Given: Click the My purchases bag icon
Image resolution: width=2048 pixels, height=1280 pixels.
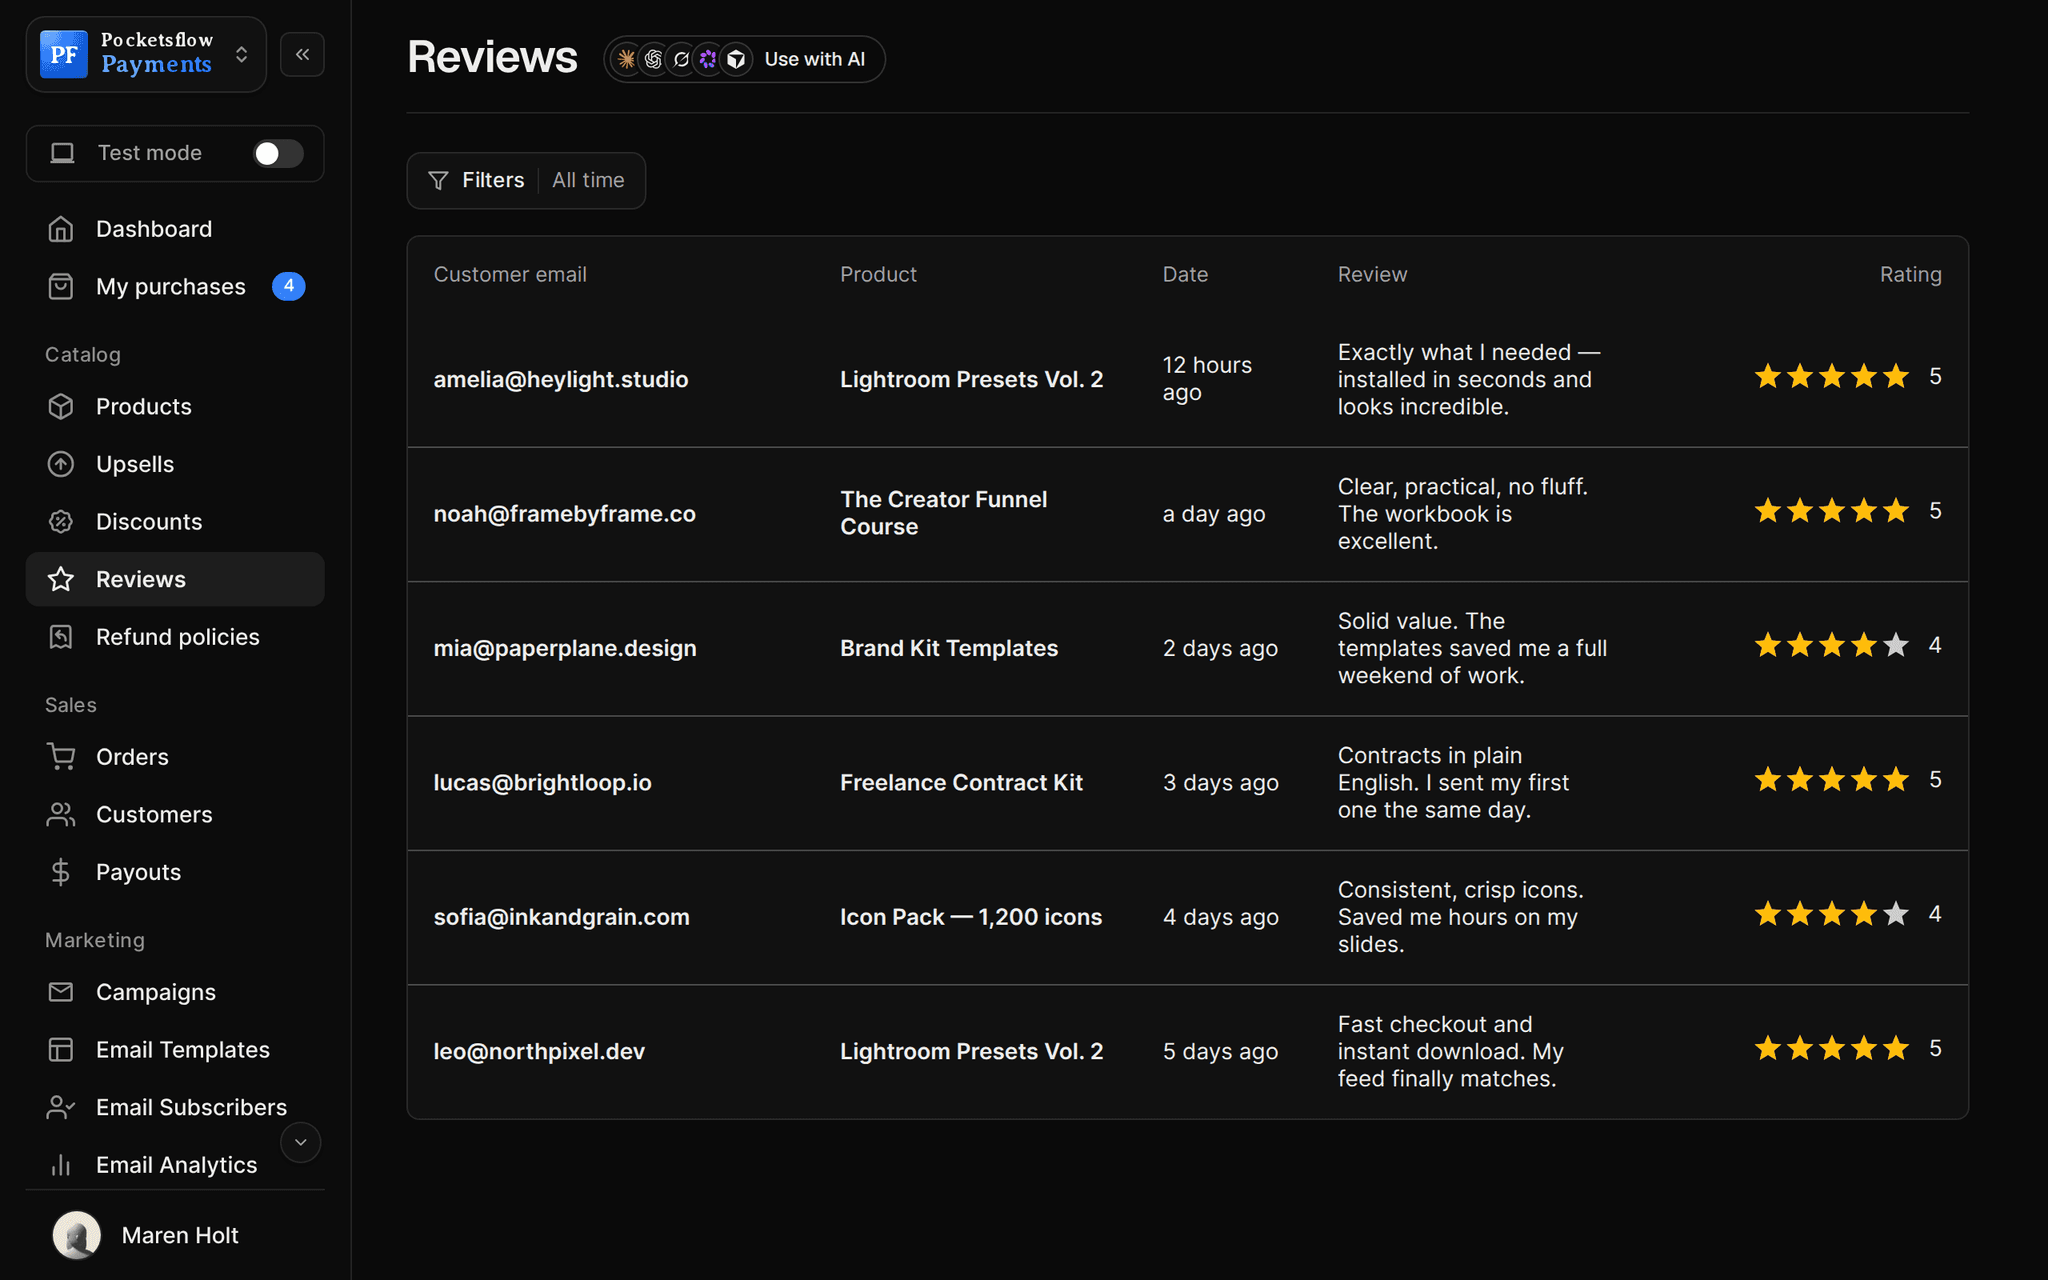Looking at the screenshot, I should tap(61, 287).
